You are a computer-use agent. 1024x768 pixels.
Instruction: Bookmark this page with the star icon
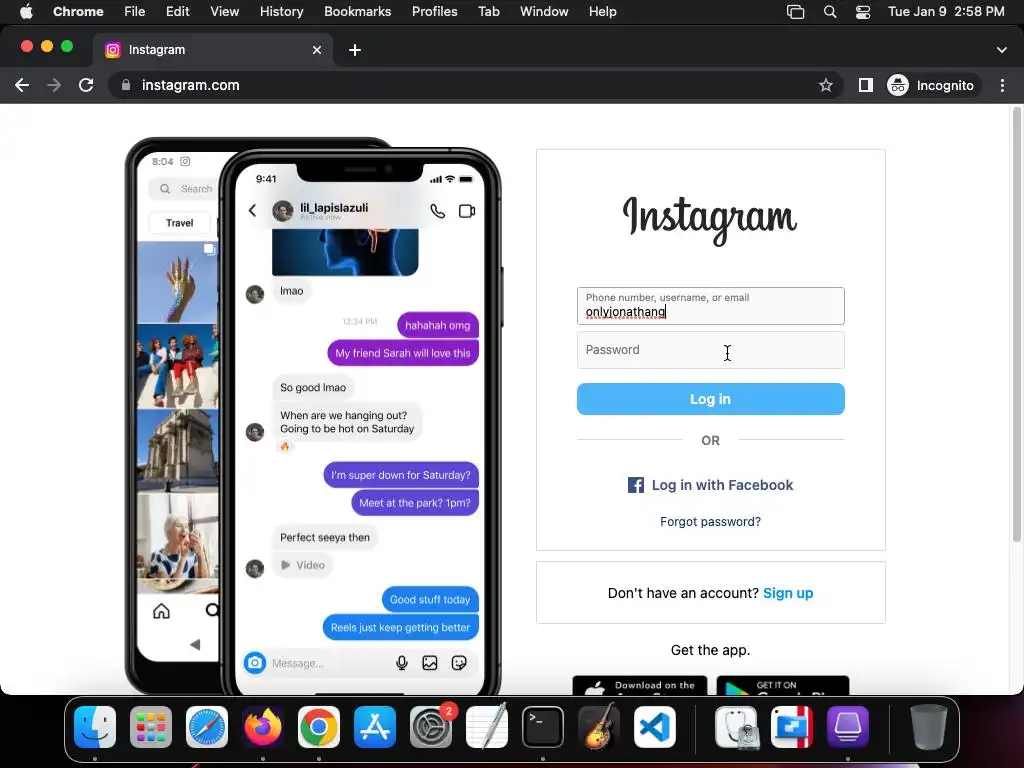(825, 85)
